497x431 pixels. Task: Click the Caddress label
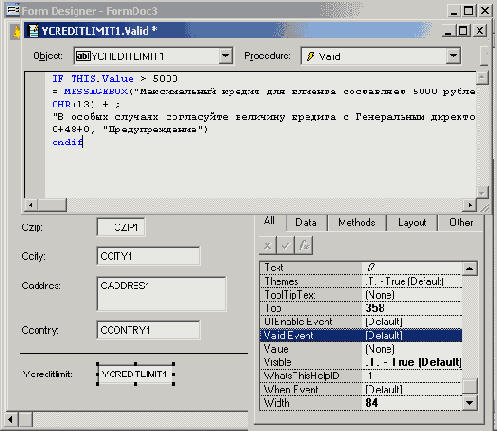click(x=41, y=286)
